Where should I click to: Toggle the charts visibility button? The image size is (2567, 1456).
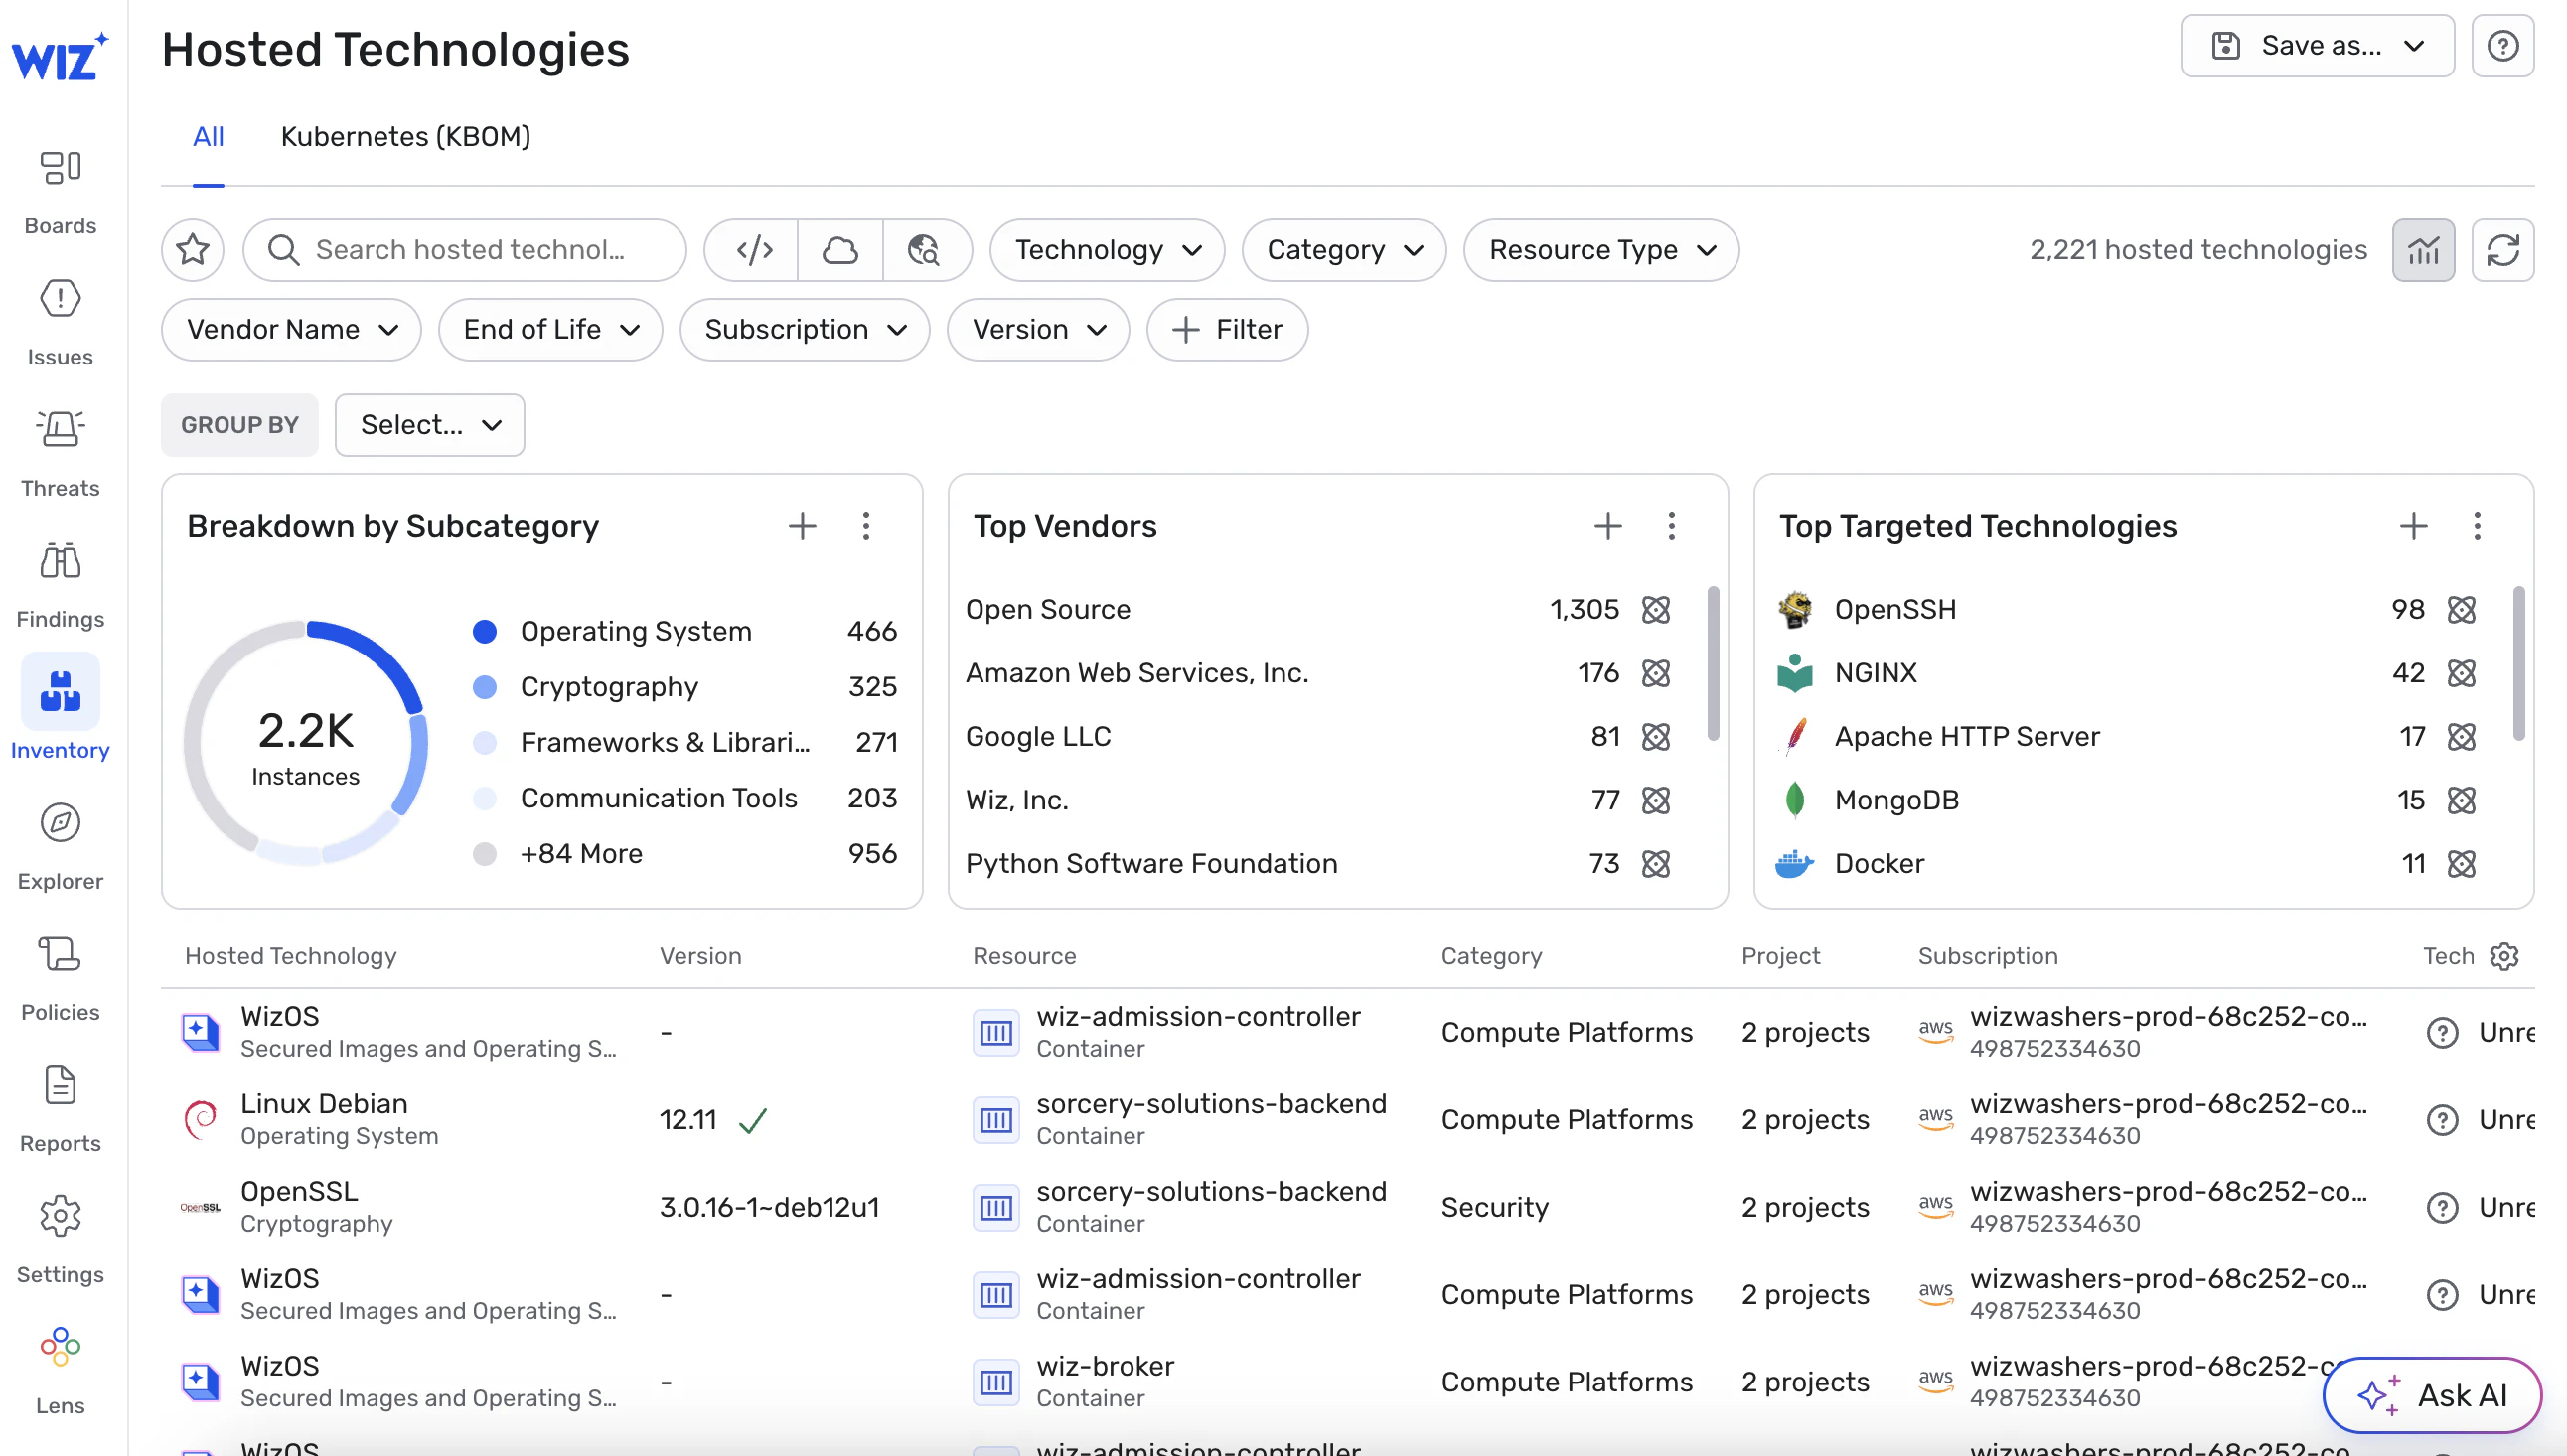[x=2423, y=250]
